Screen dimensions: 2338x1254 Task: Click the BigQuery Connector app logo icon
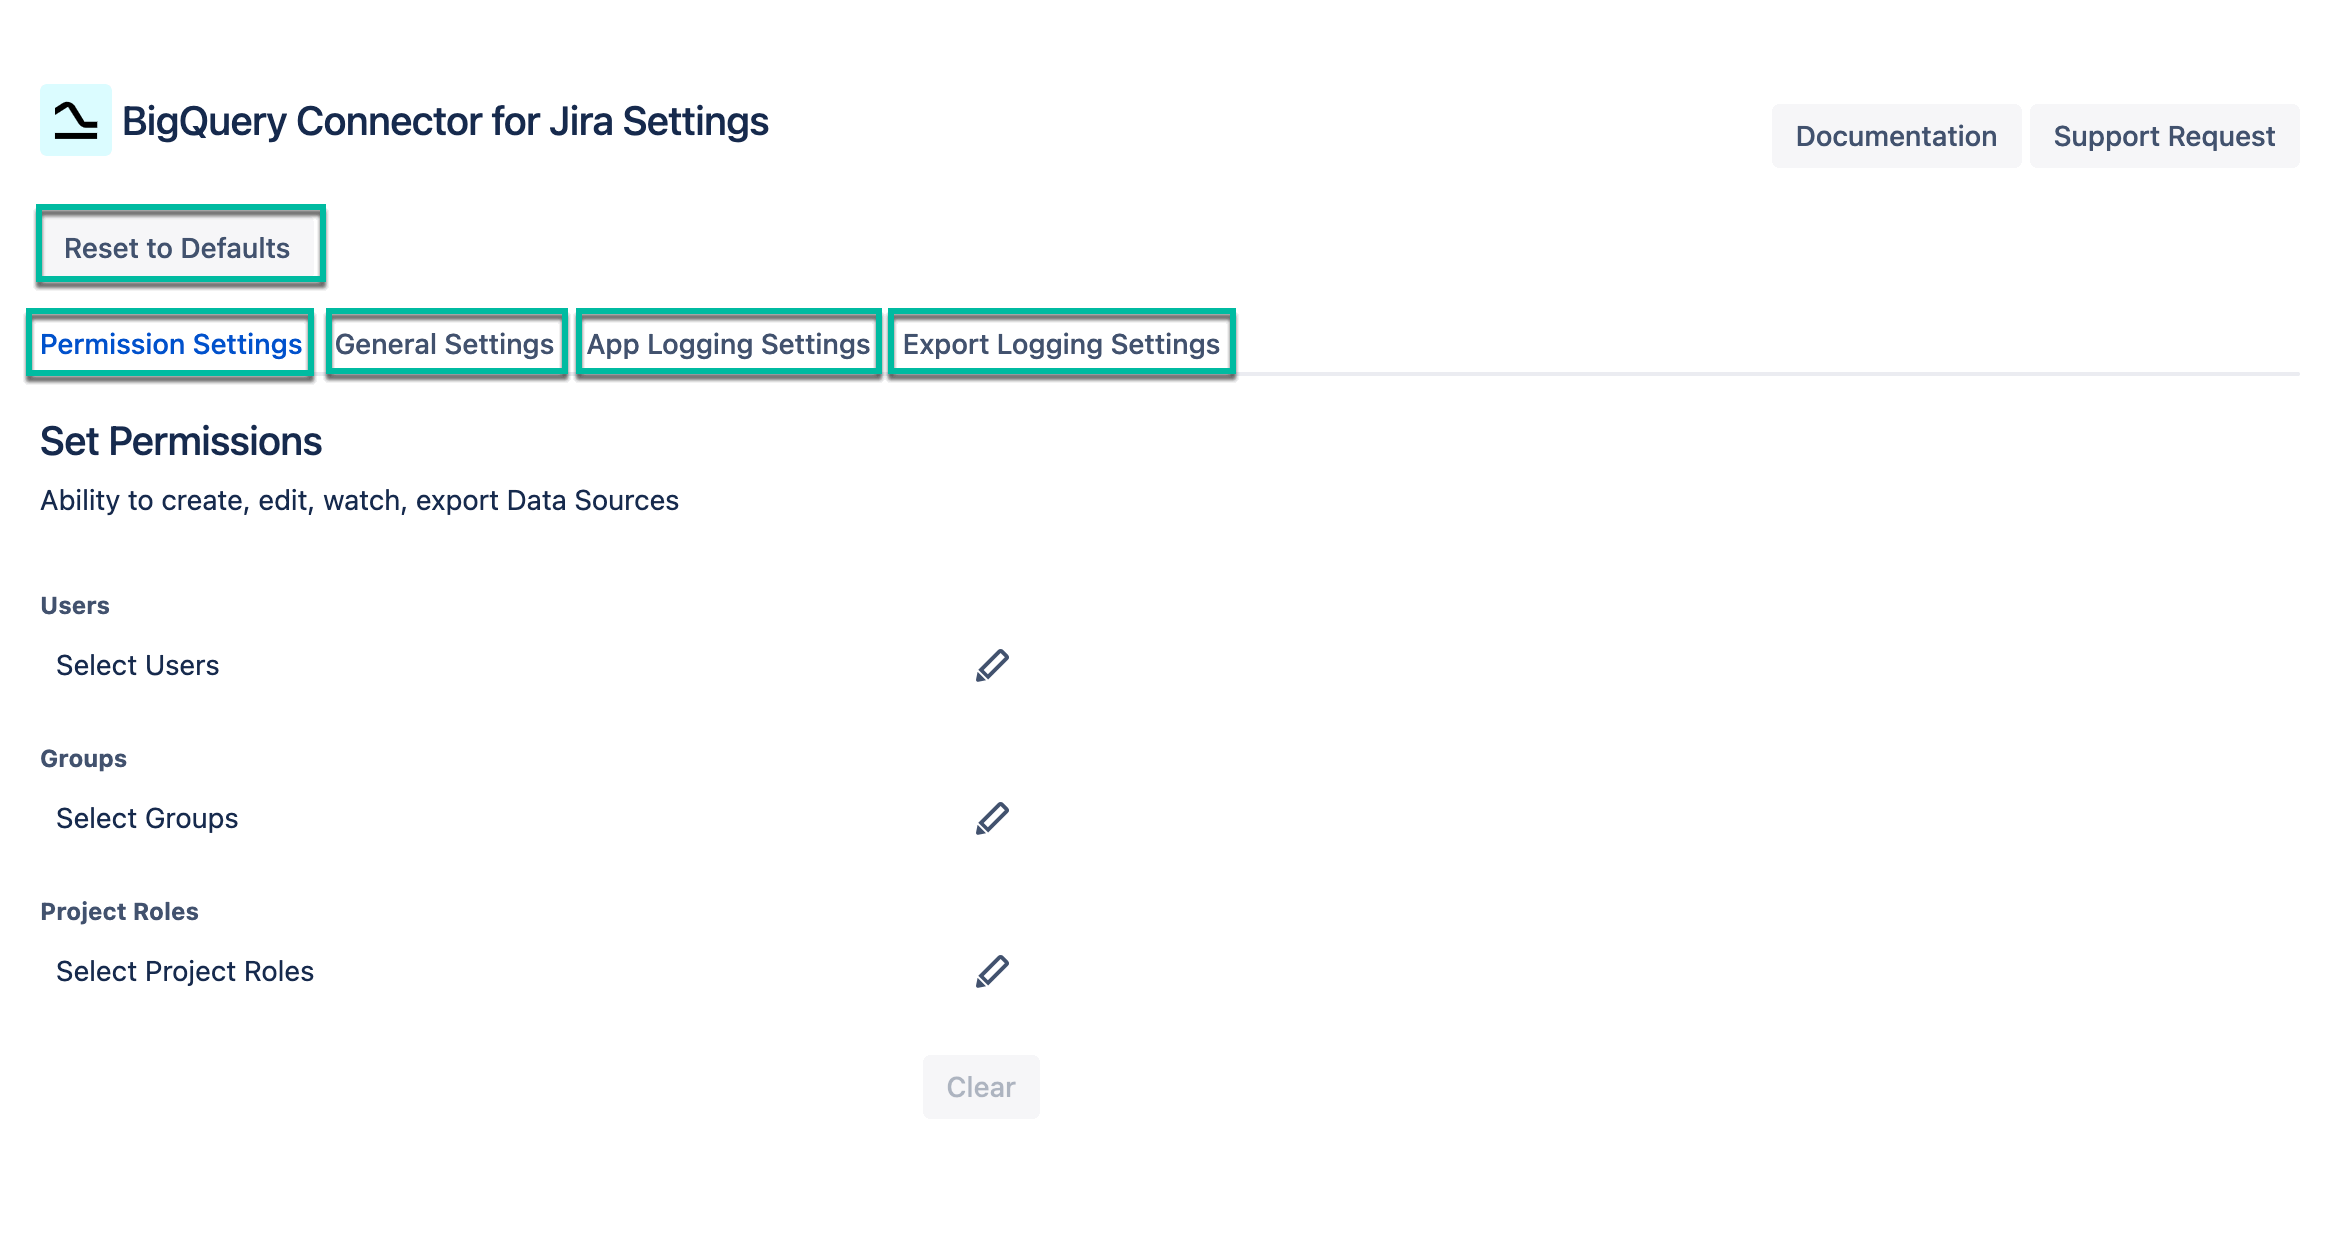click(75, 121)
